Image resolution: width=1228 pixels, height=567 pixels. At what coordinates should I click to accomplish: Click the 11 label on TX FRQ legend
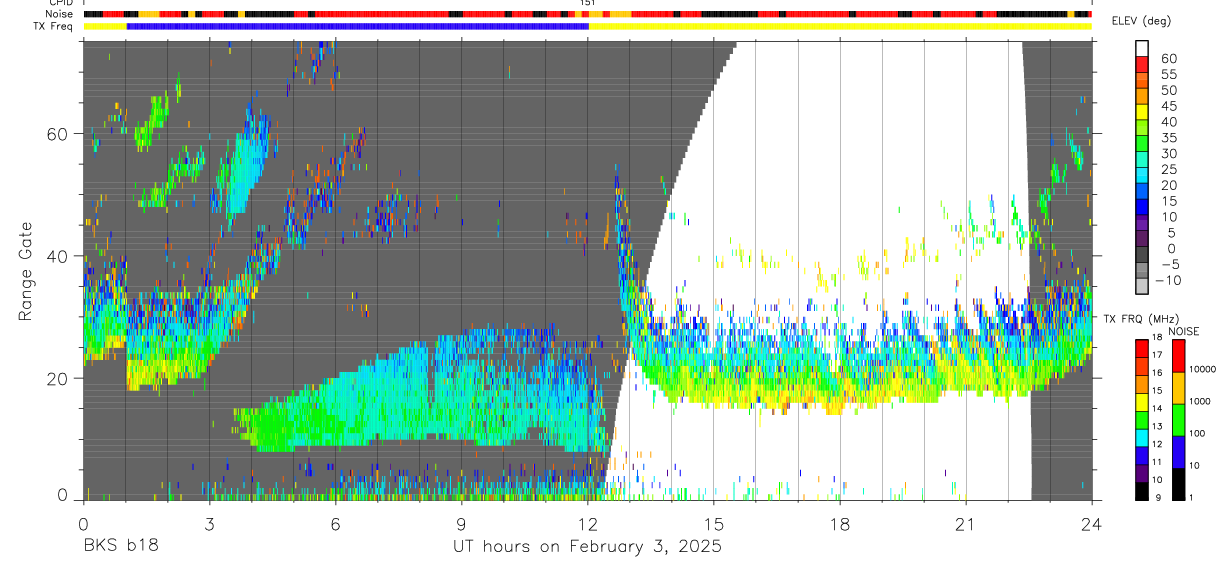point(1156,462)
